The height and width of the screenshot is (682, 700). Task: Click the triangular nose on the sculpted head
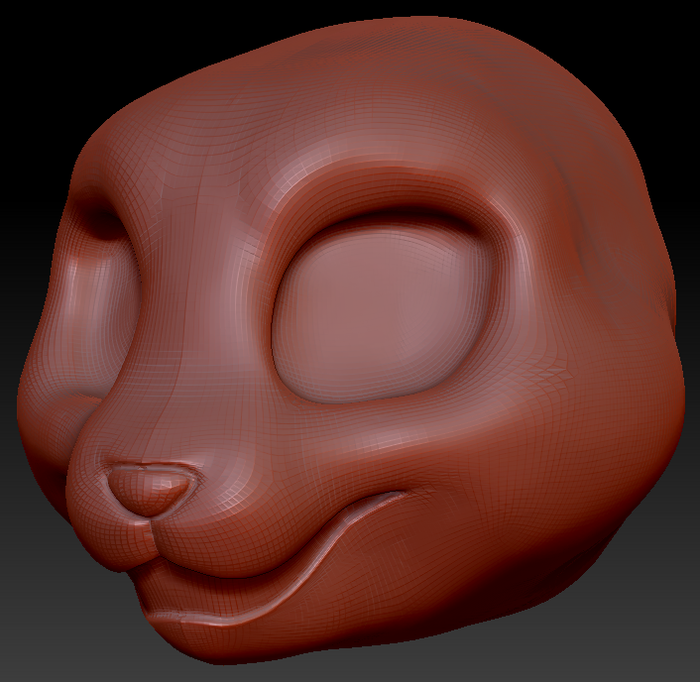tap(151, 489)
